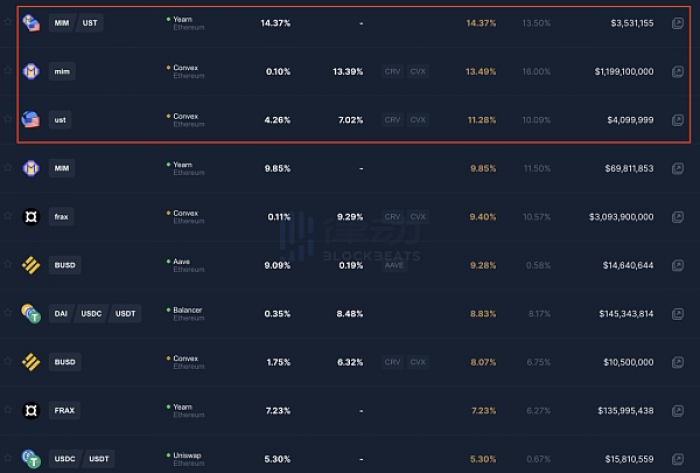The image size is (700, 473).
Task: Click the Balancer protocol name
Action: [188, 310]
